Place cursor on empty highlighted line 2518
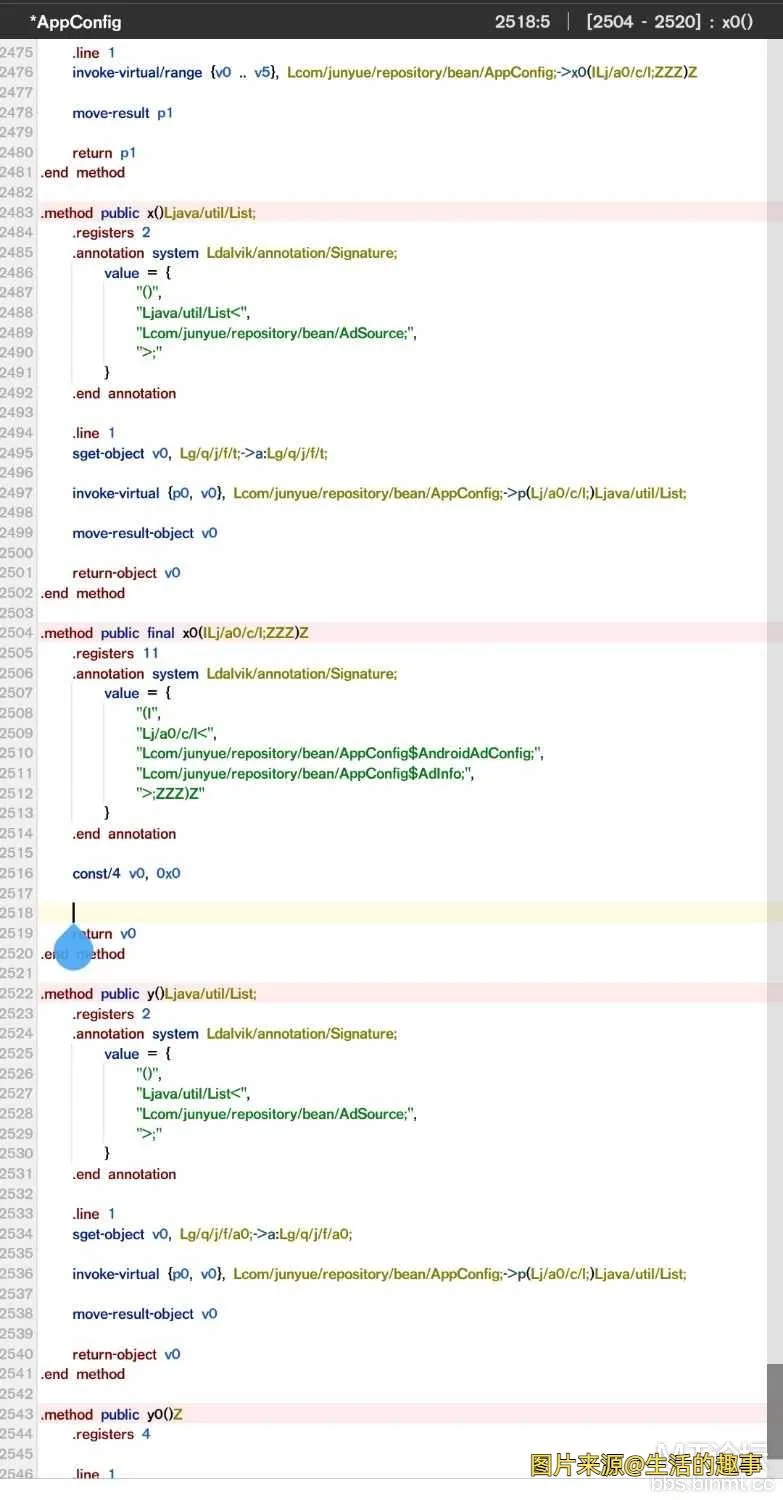The width and height of the screenshot is (783, 1500). 400,913
